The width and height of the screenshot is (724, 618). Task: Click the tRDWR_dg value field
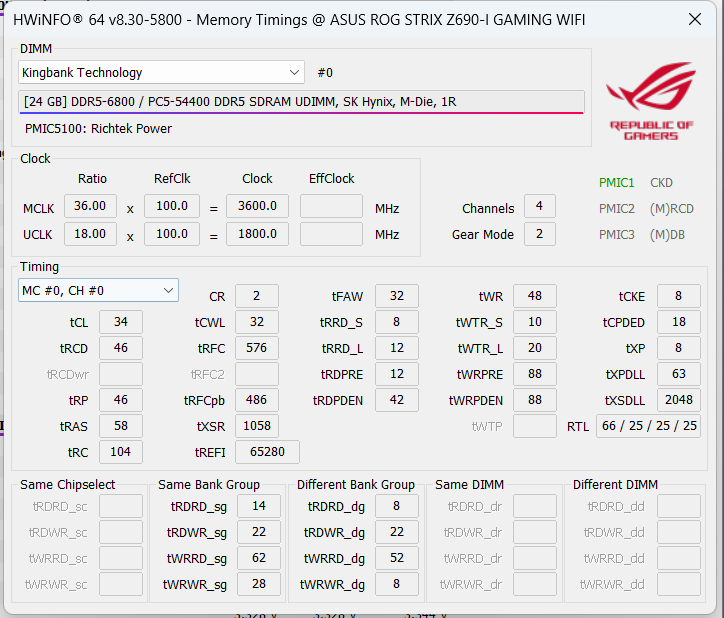click(x=397, y=532)
